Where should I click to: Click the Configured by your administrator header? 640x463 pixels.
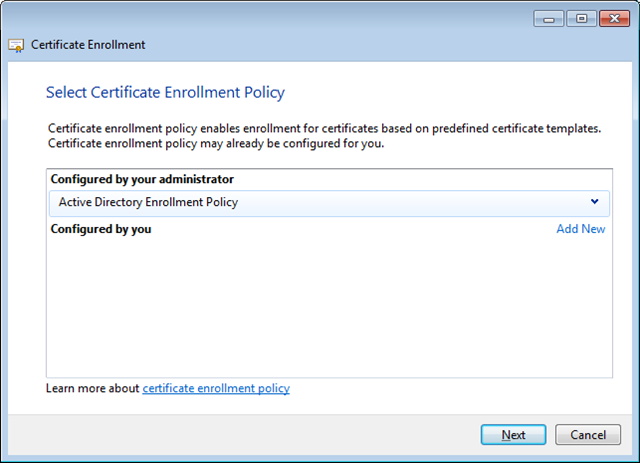pos(142,179)
